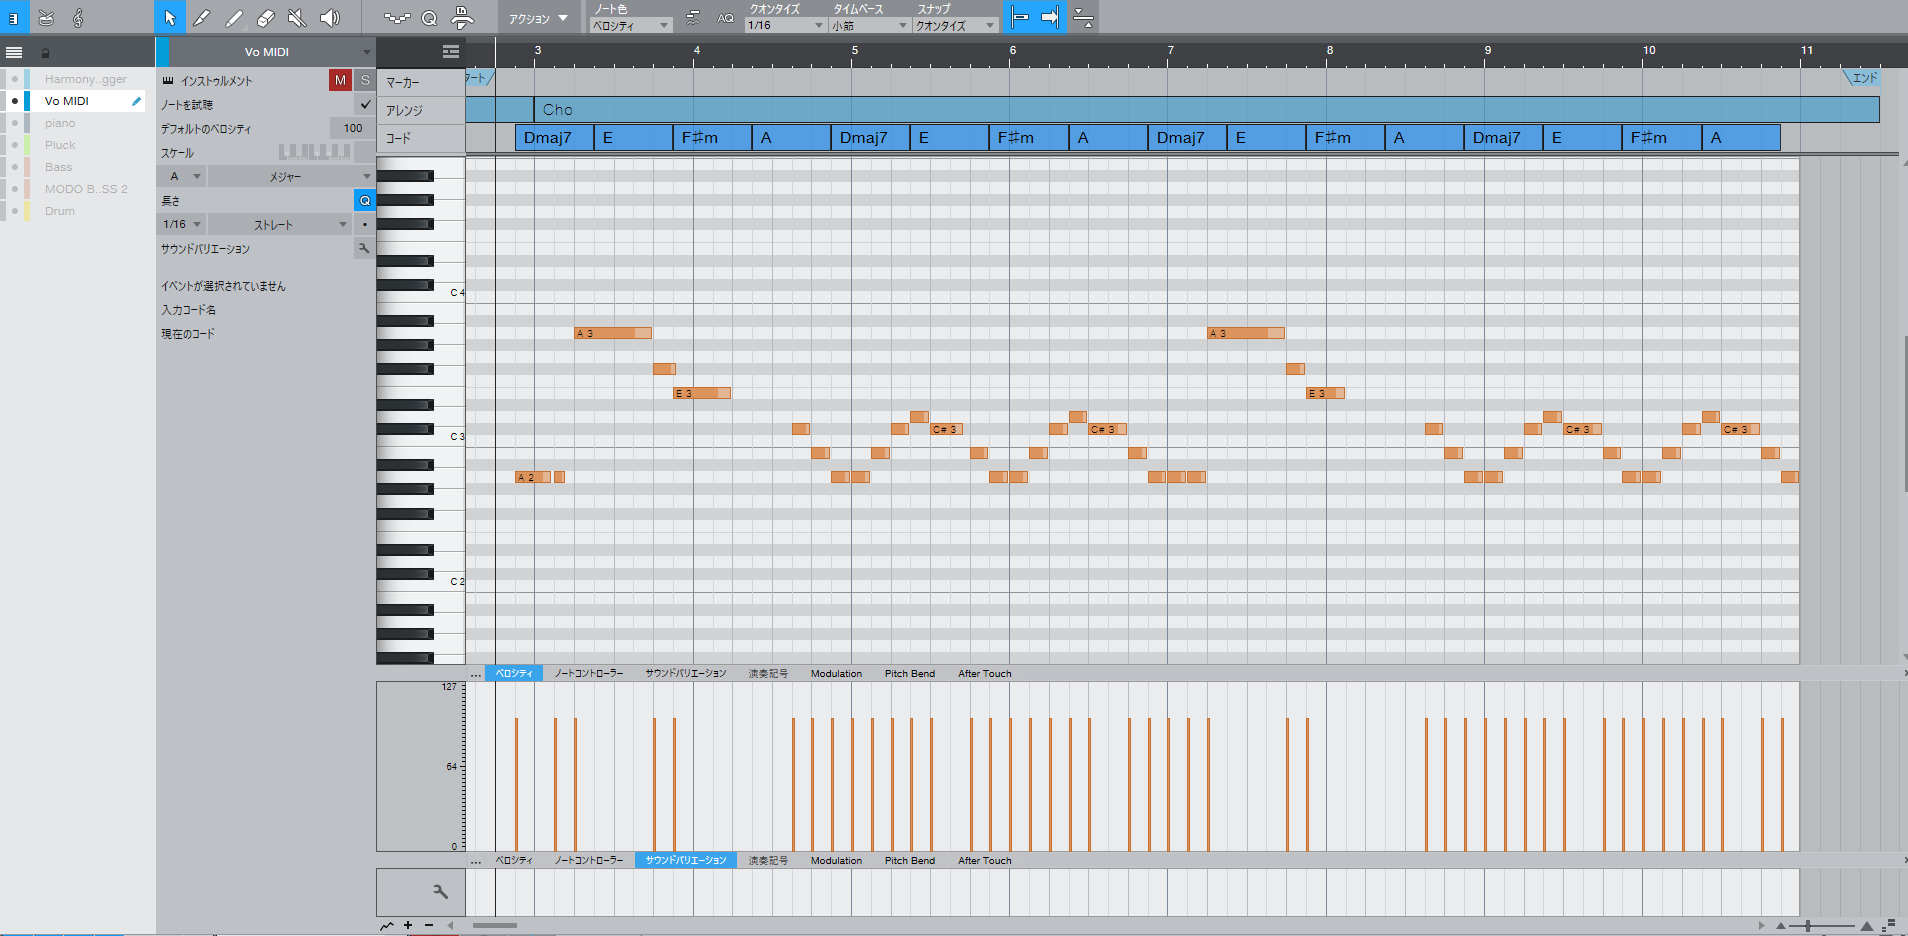This screenshot has width=1908, height=936.
Task: Select the MODO B..SS 2 track
Action: (x=86, y=189)
